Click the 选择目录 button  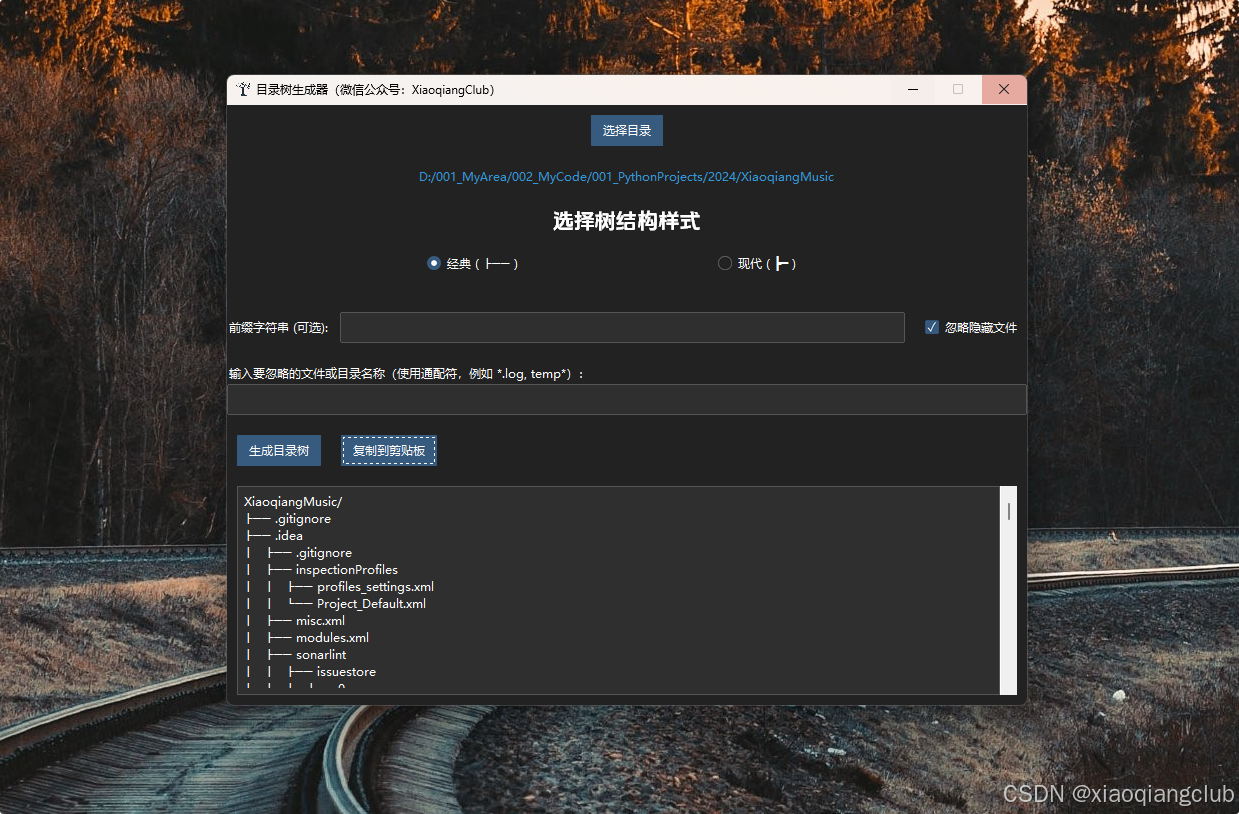coord(627,131)
